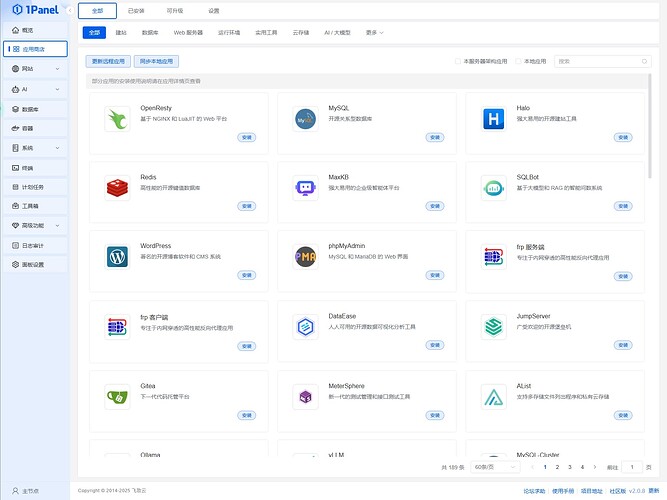
Task: Switch to the 已安装 installed tab
Action: click(x=136, y=11)
